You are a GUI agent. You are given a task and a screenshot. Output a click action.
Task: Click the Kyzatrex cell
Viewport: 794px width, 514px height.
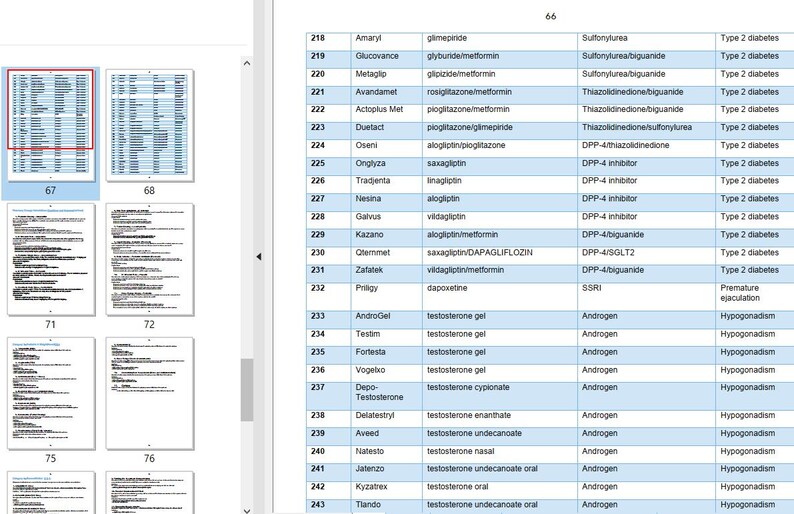click(386, 490)
